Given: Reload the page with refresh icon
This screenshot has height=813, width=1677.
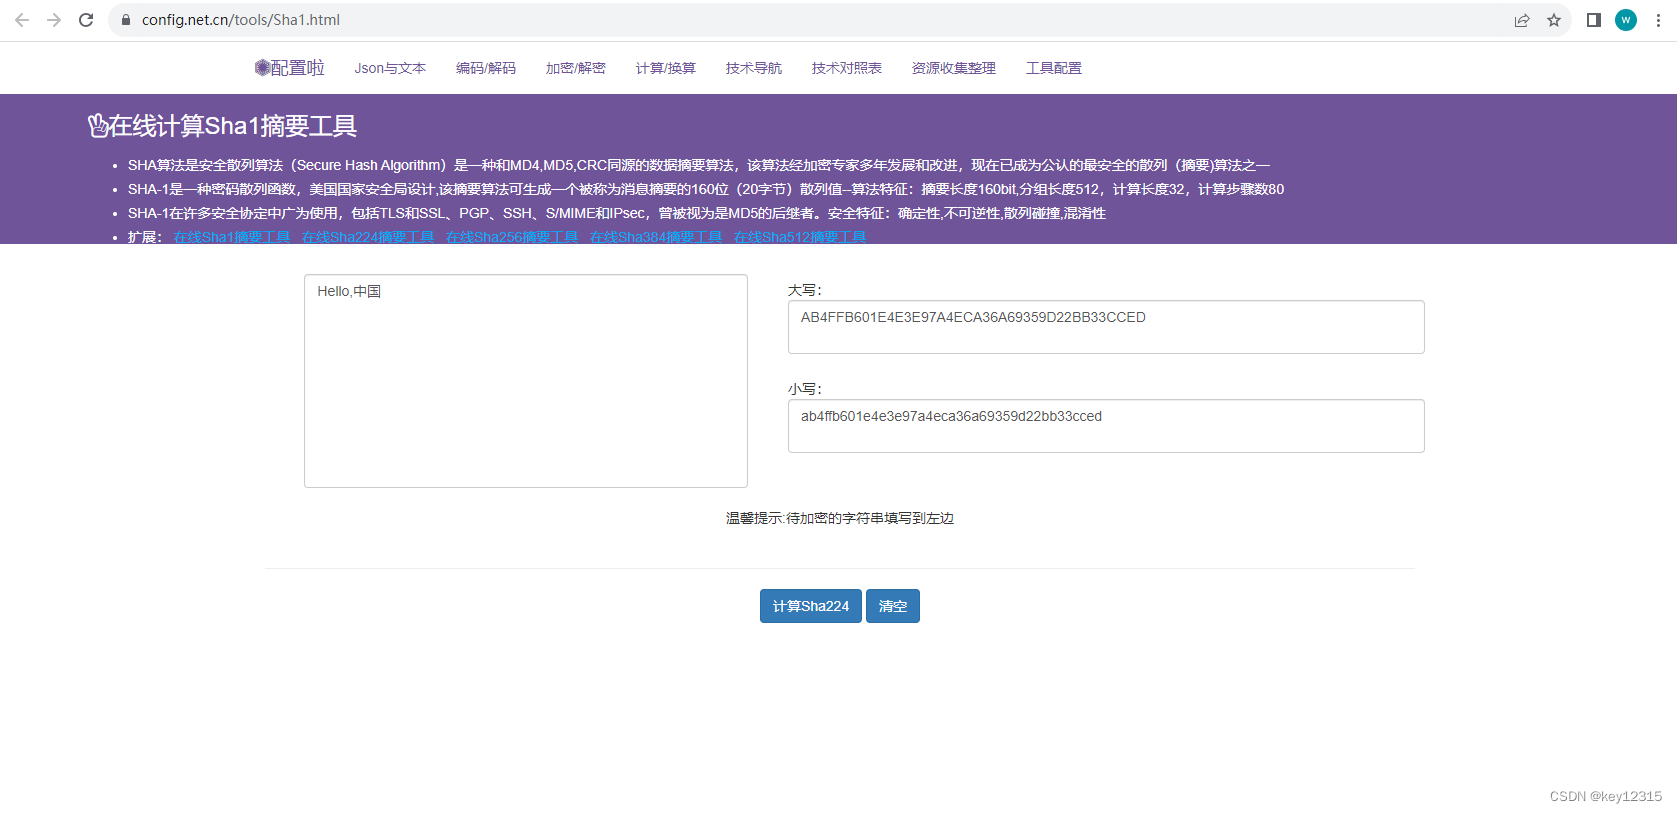Looking at the screenshot, I should tap(86, 20).
